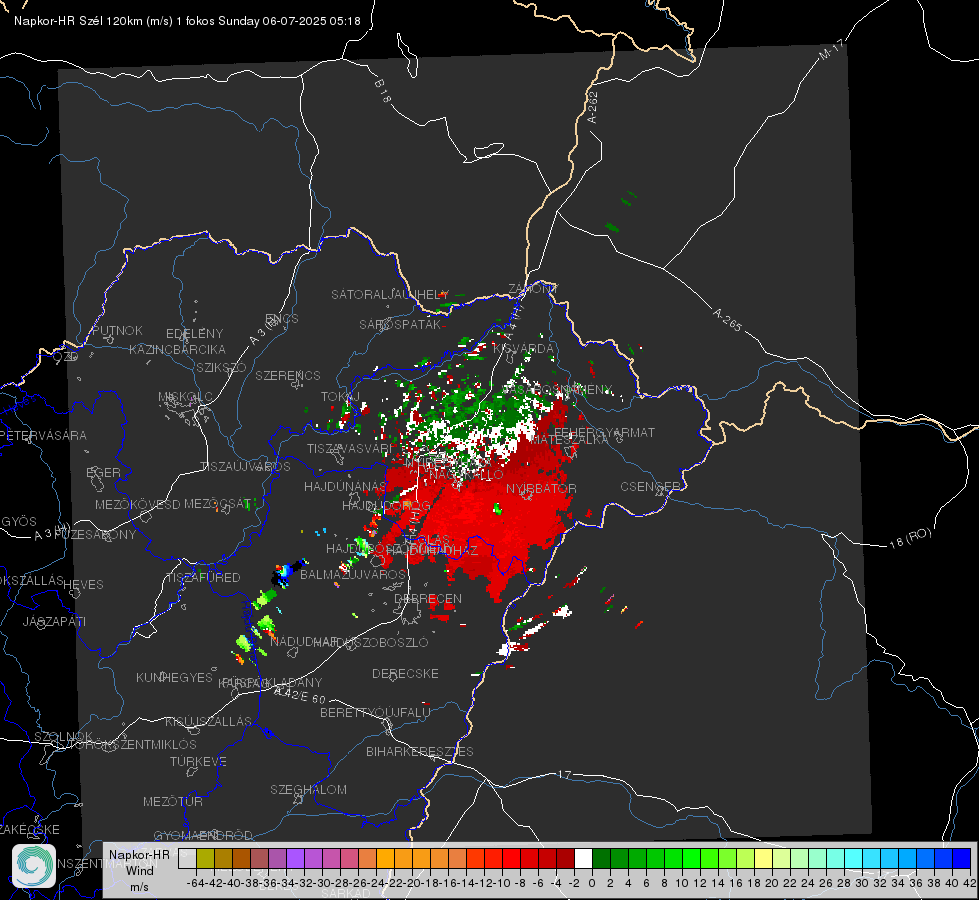Pick the cyan swatch between 28 and 30

click(853, 859)
